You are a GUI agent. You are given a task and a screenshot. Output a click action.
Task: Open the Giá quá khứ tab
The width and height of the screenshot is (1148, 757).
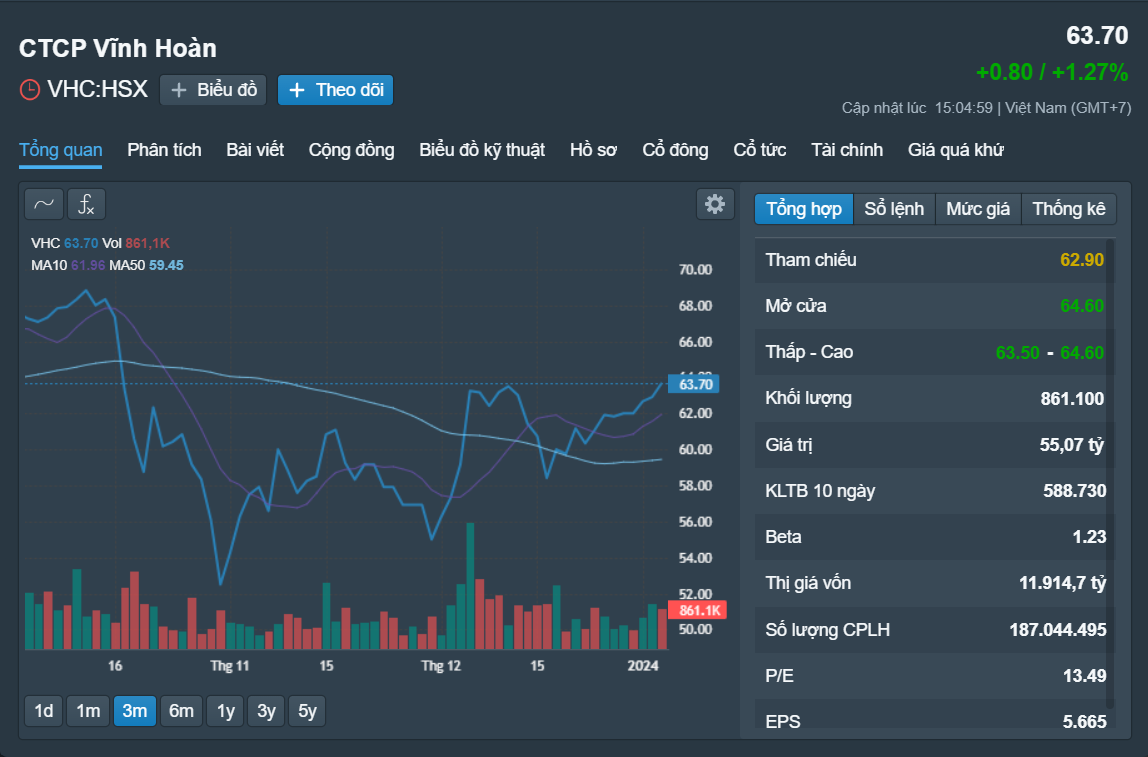tap(955, 150)
